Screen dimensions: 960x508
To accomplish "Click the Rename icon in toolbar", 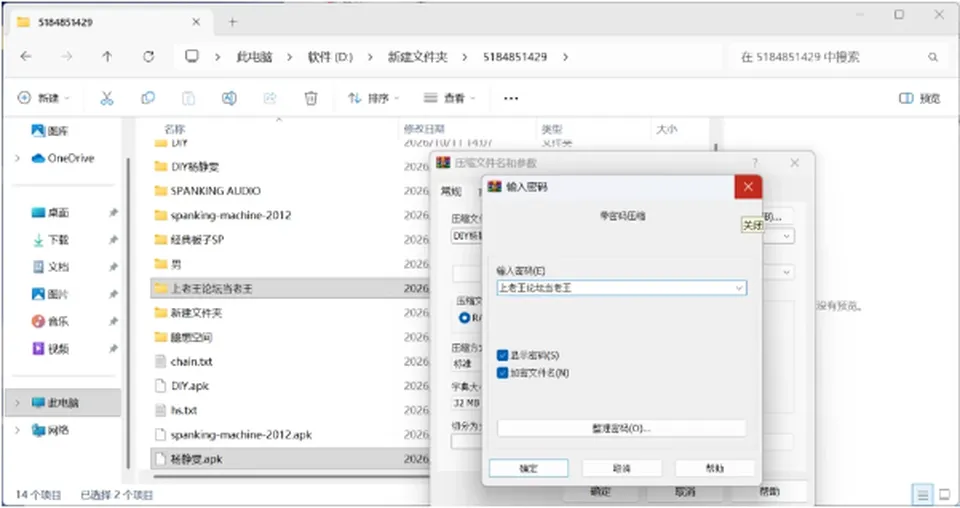I will tap(229, 98).
